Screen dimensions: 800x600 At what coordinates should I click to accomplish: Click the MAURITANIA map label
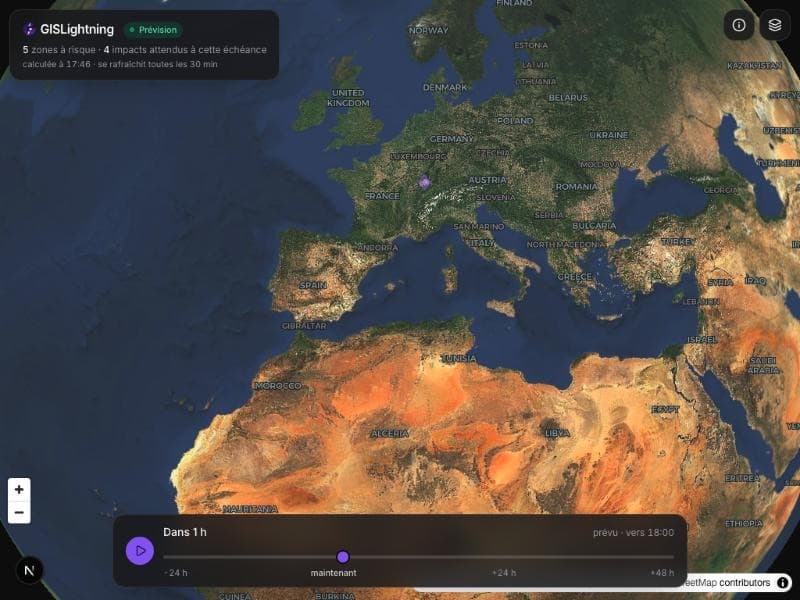(x=251, y=509)
